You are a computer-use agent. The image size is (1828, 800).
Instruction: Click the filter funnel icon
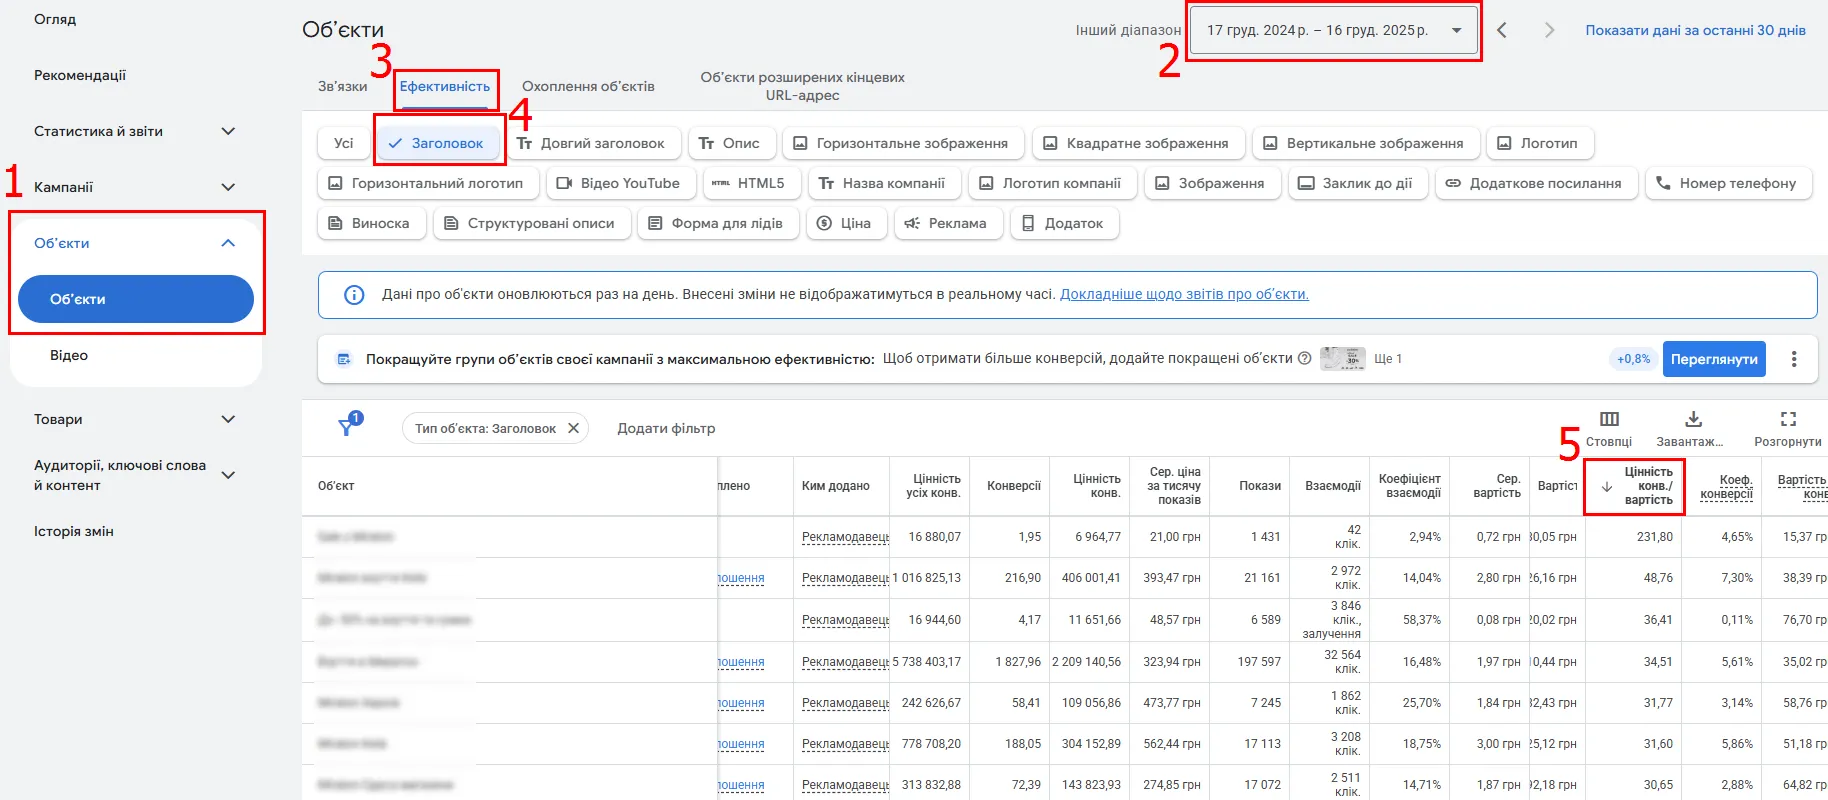click(347, 427)
